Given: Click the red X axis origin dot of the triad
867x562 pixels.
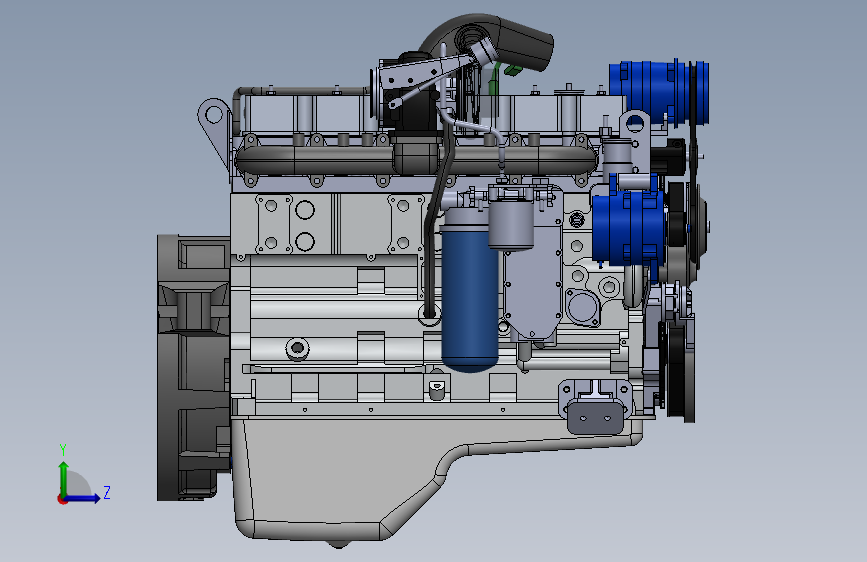Looking at the screenshot, I should pos(61,499).
